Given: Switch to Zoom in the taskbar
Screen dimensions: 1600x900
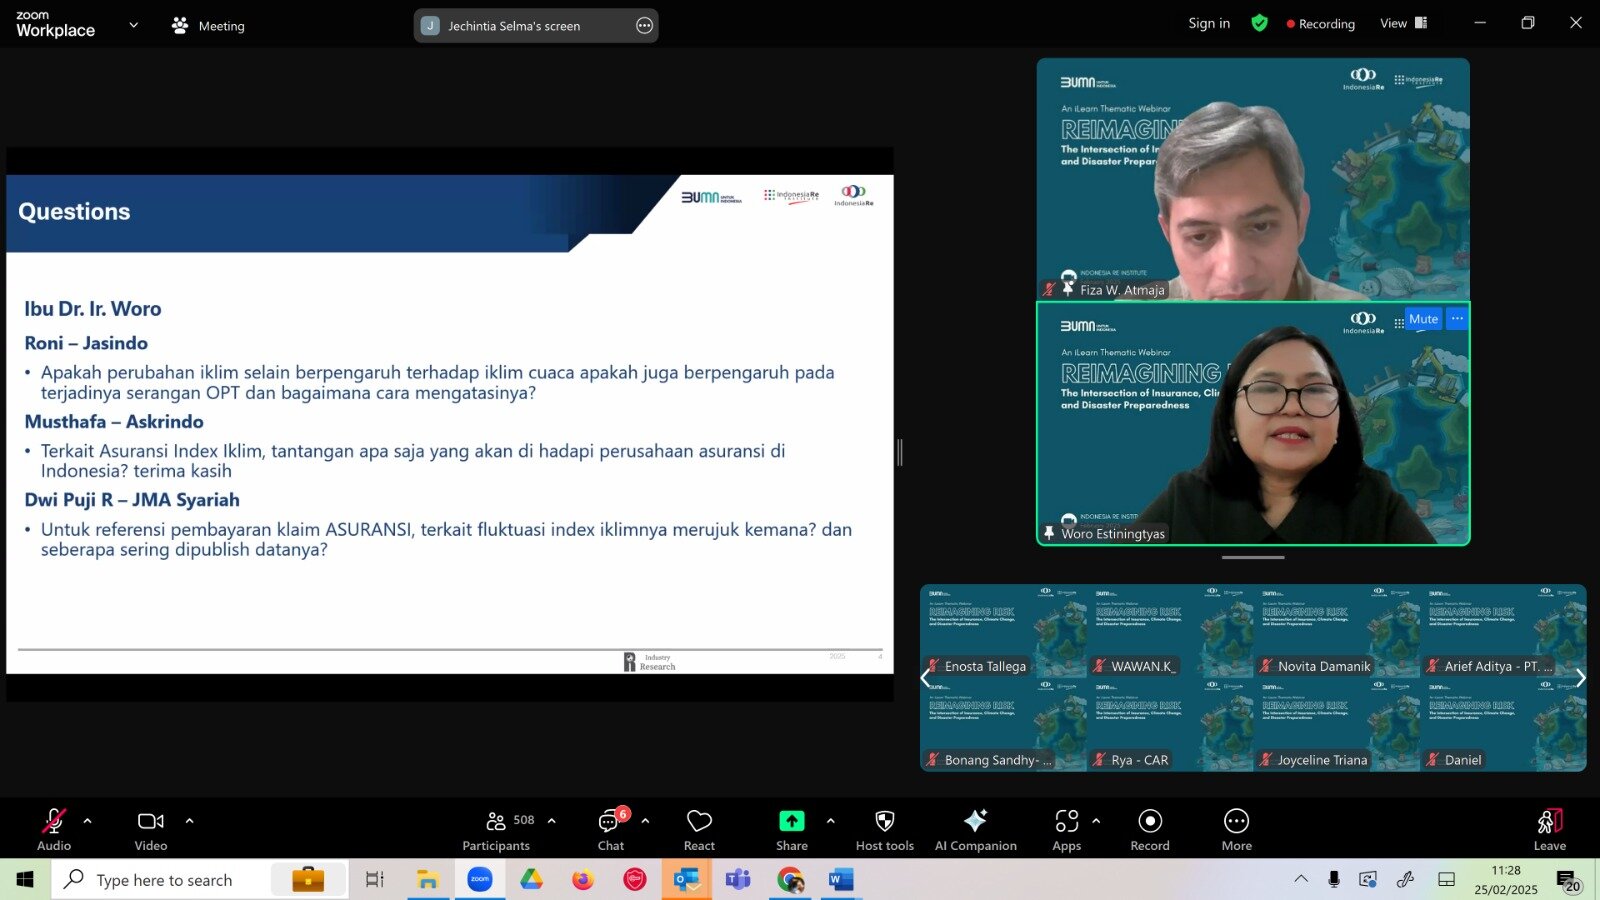Looking at the screenshot, I should click(480, 880).
